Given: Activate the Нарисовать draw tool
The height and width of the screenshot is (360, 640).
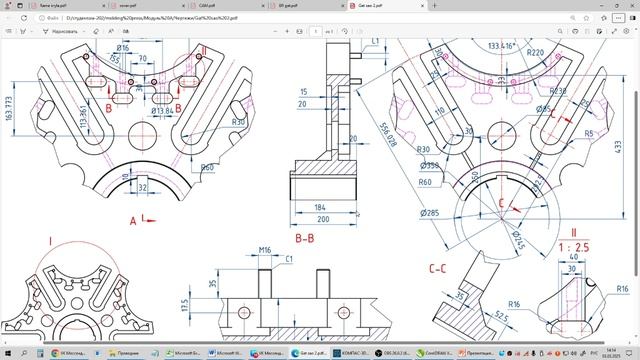Looking at the screenshot, I should pos(60,31).
